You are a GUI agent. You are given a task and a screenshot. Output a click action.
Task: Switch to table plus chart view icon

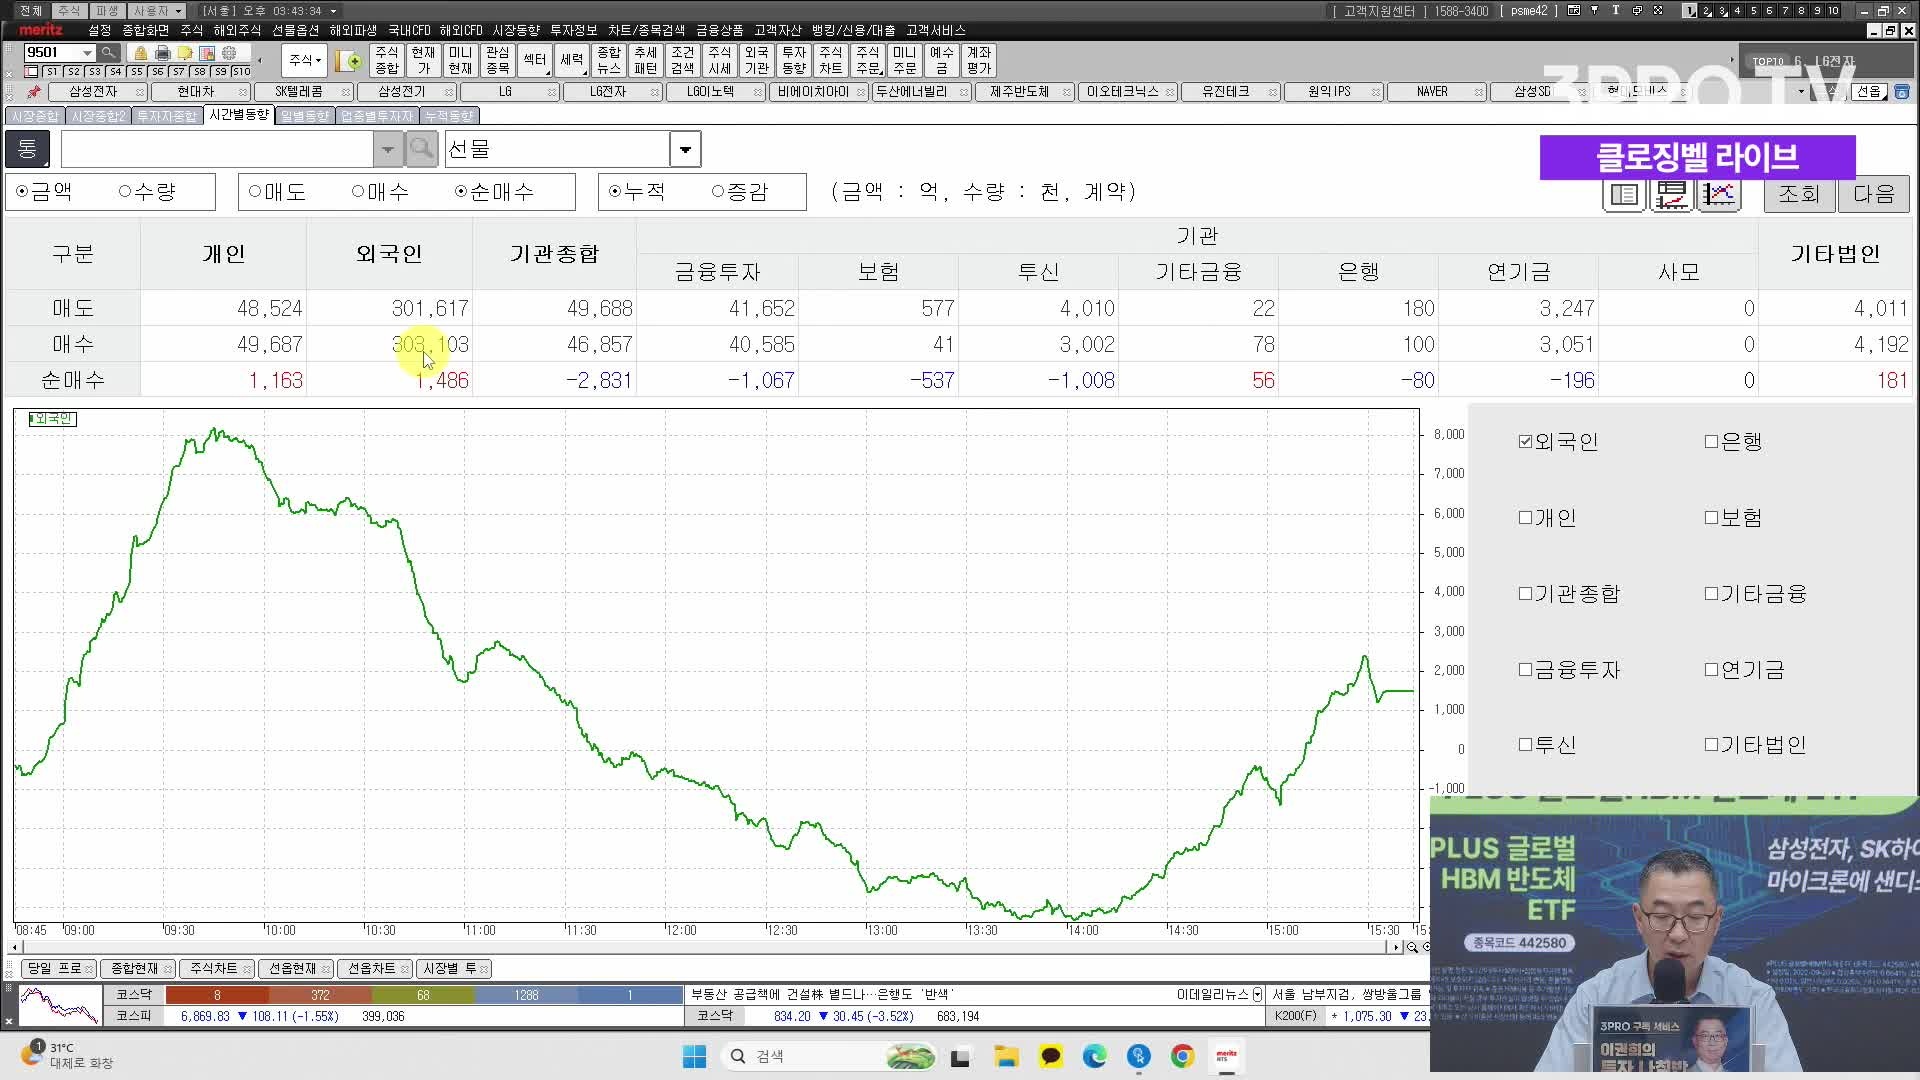tap(1672, 194)
